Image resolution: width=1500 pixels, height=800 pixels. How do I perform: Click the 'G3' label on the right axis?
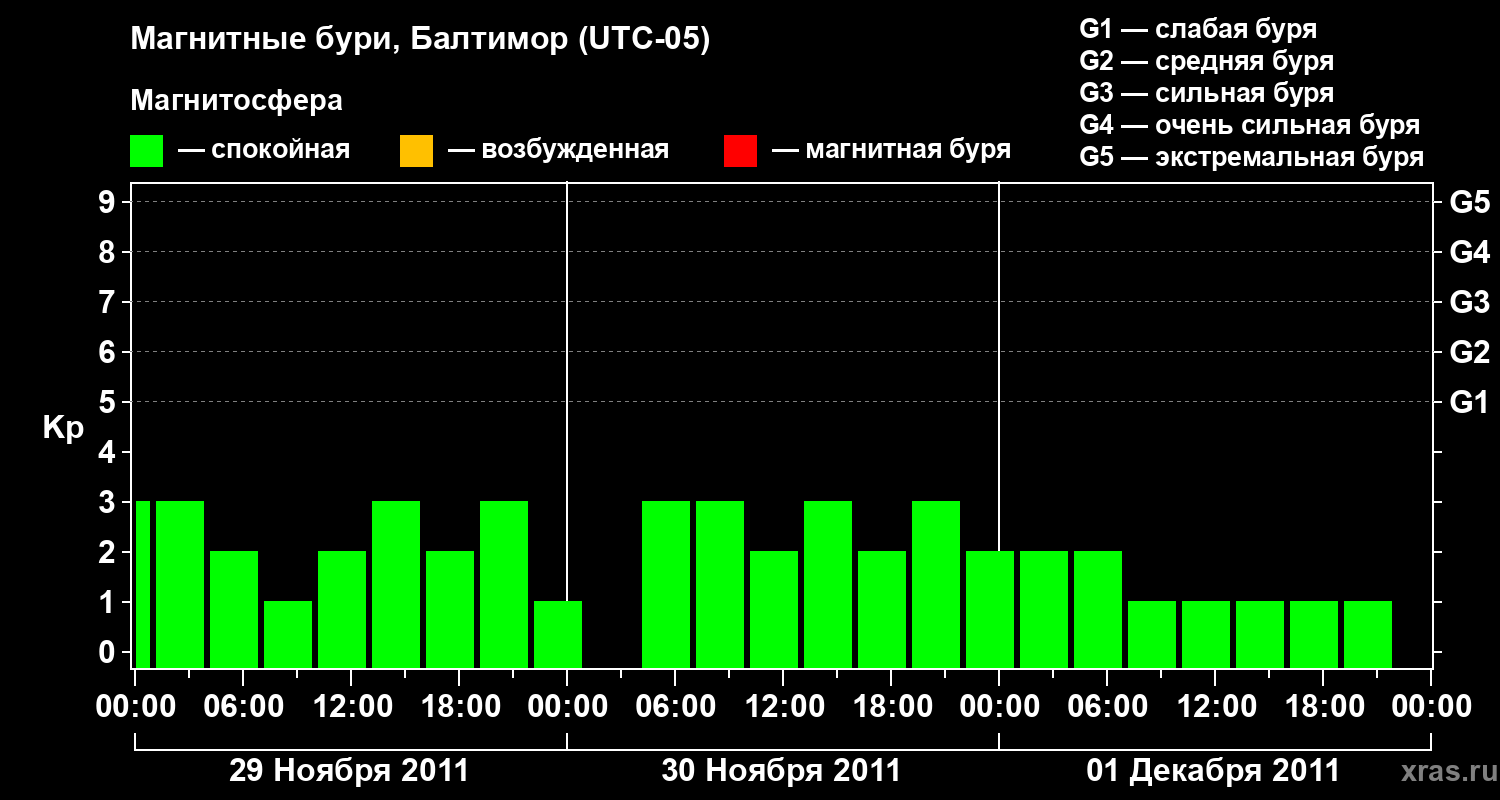[1469, 303]
